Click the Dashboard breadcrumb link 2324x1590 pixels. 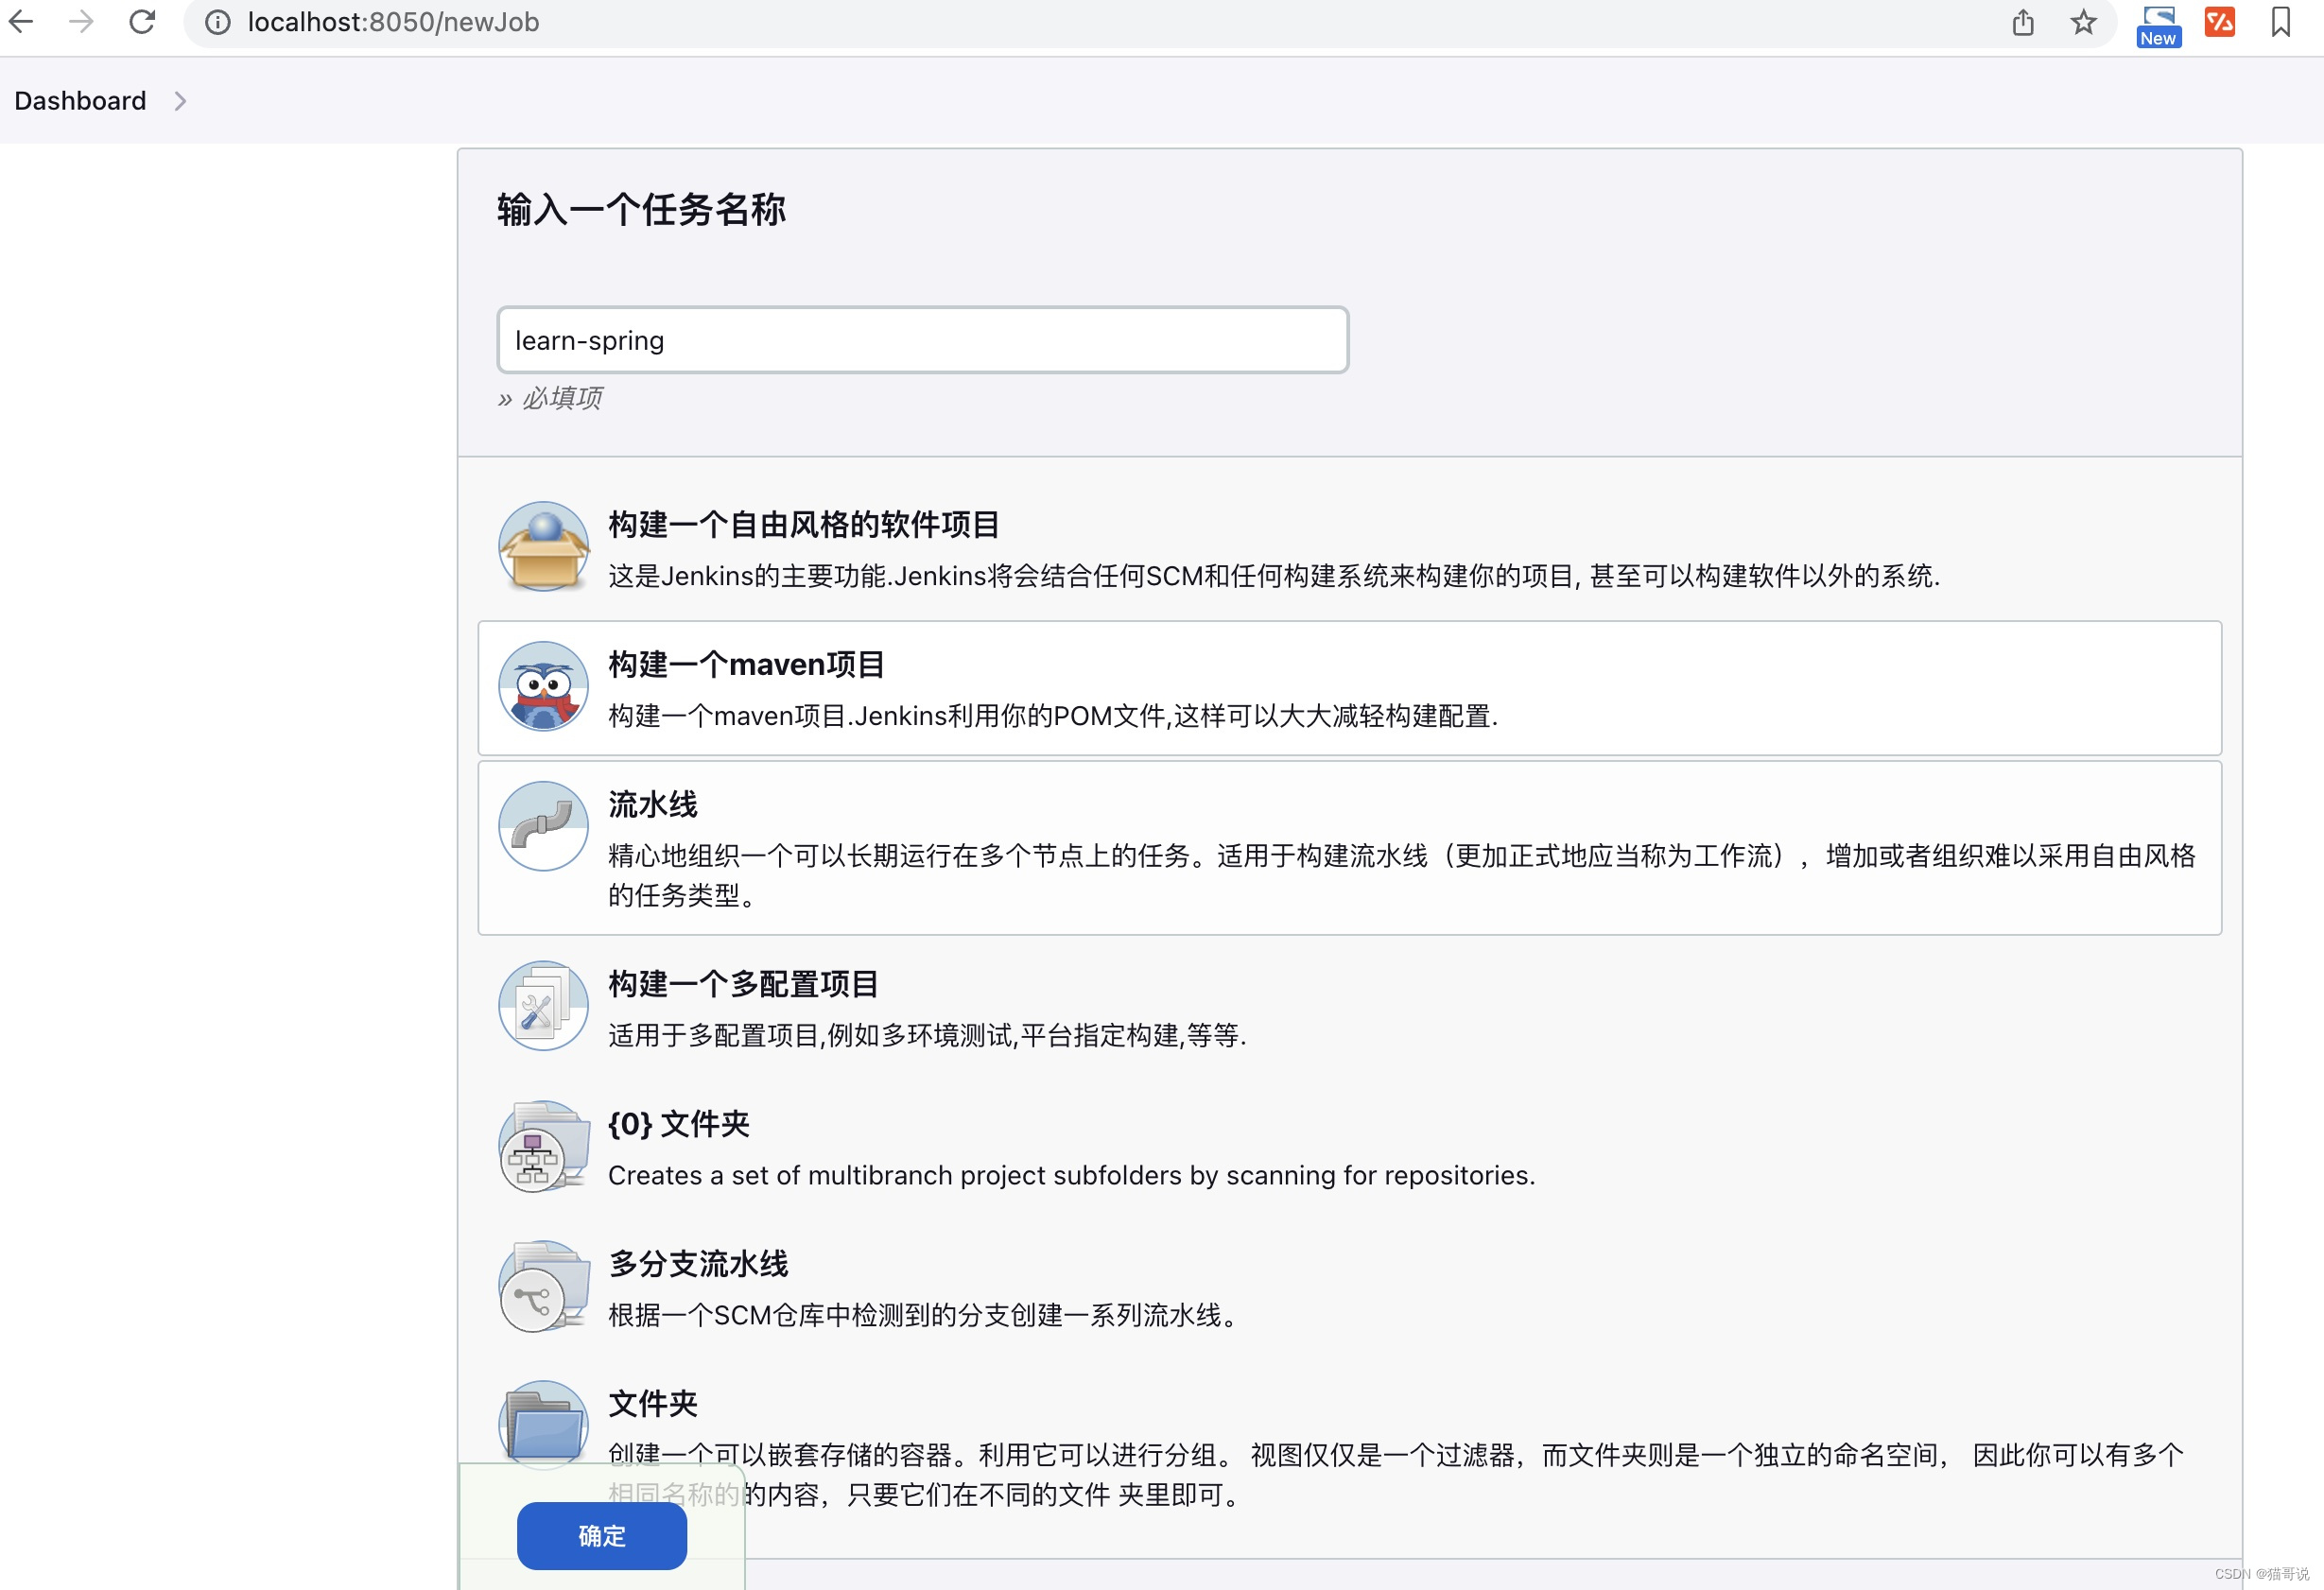(79, 100)
